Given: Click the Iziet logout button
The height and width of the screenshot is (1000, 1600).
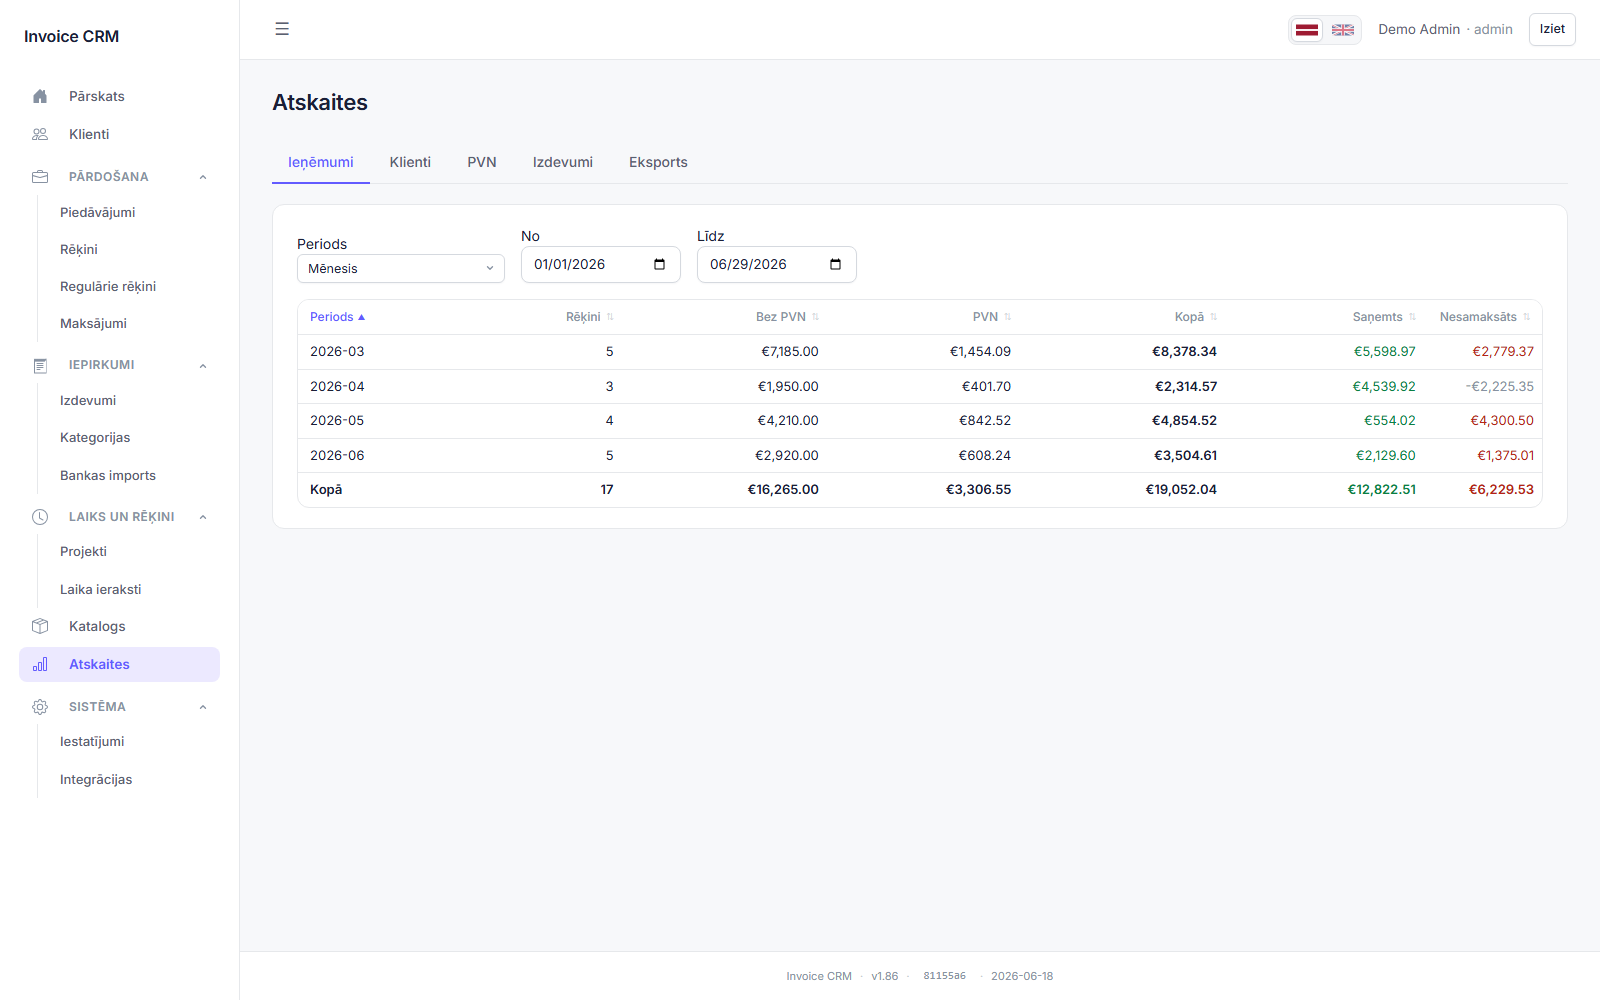Looking at the screenshot, I should pyautogui.click(x=1552, y=29).
